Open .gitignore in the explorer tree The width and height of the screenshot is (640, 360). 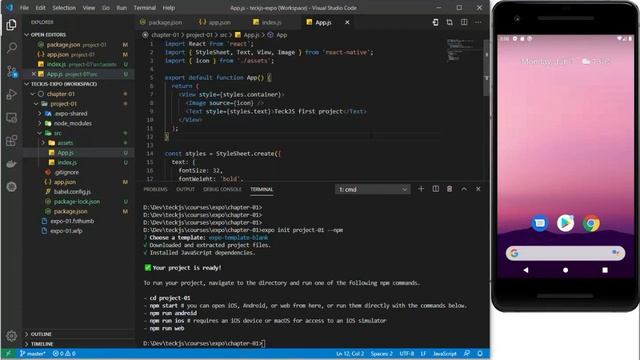click(67, 172)
